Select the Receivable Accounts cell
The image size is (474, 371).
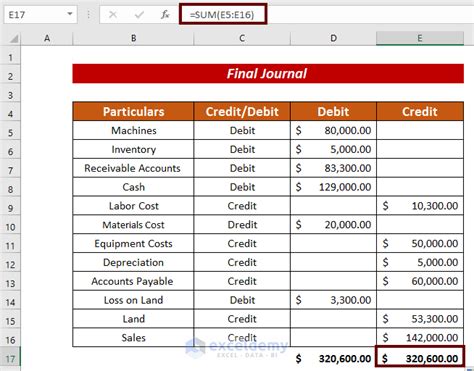(x=133, y=168)
